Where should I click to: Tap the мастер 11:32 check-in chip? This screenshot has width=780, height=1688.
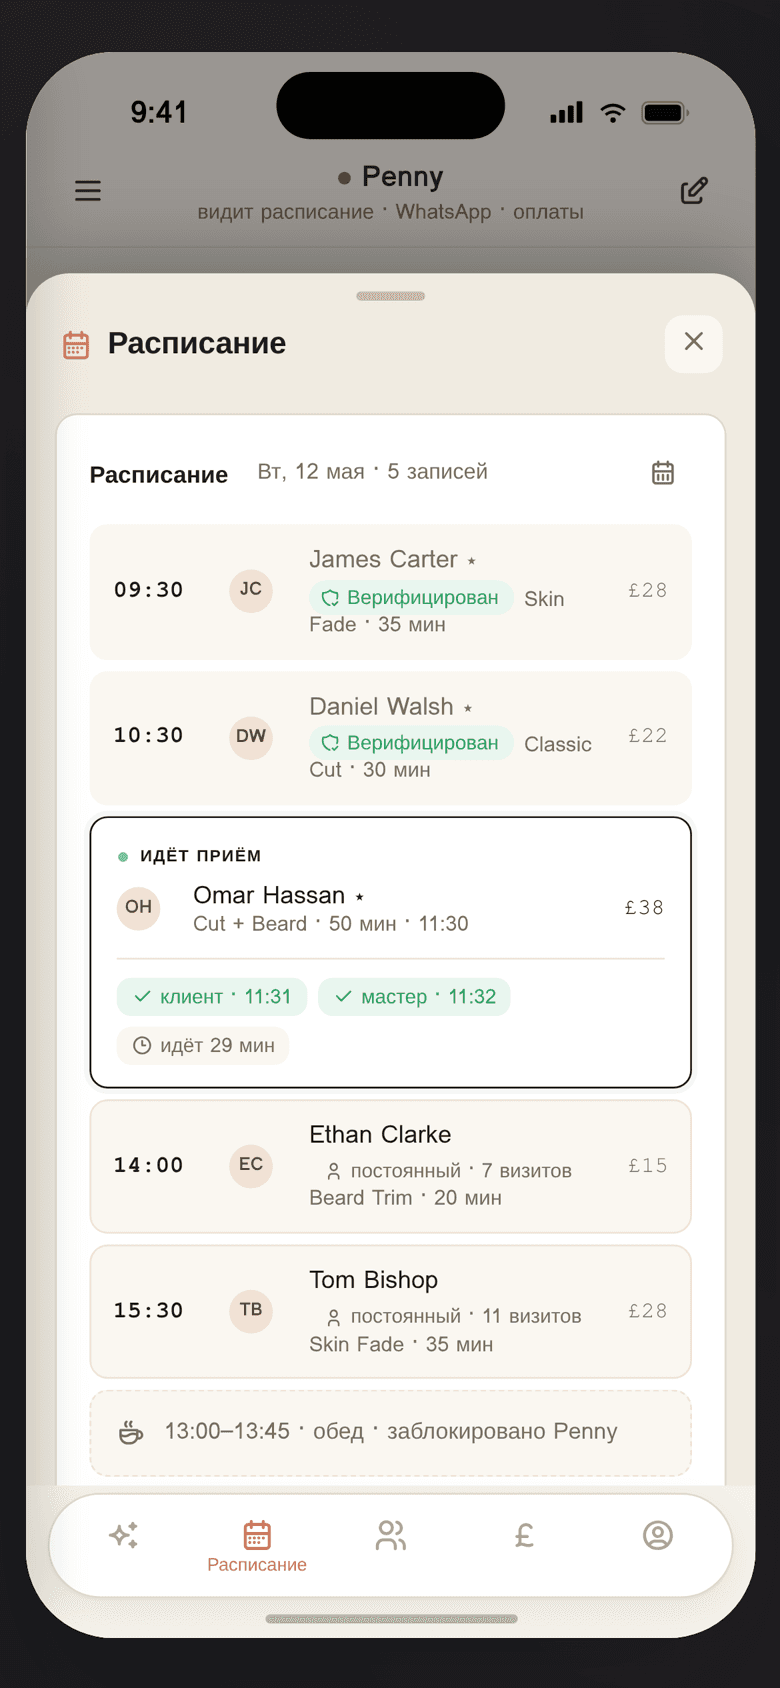pos(414,997)
